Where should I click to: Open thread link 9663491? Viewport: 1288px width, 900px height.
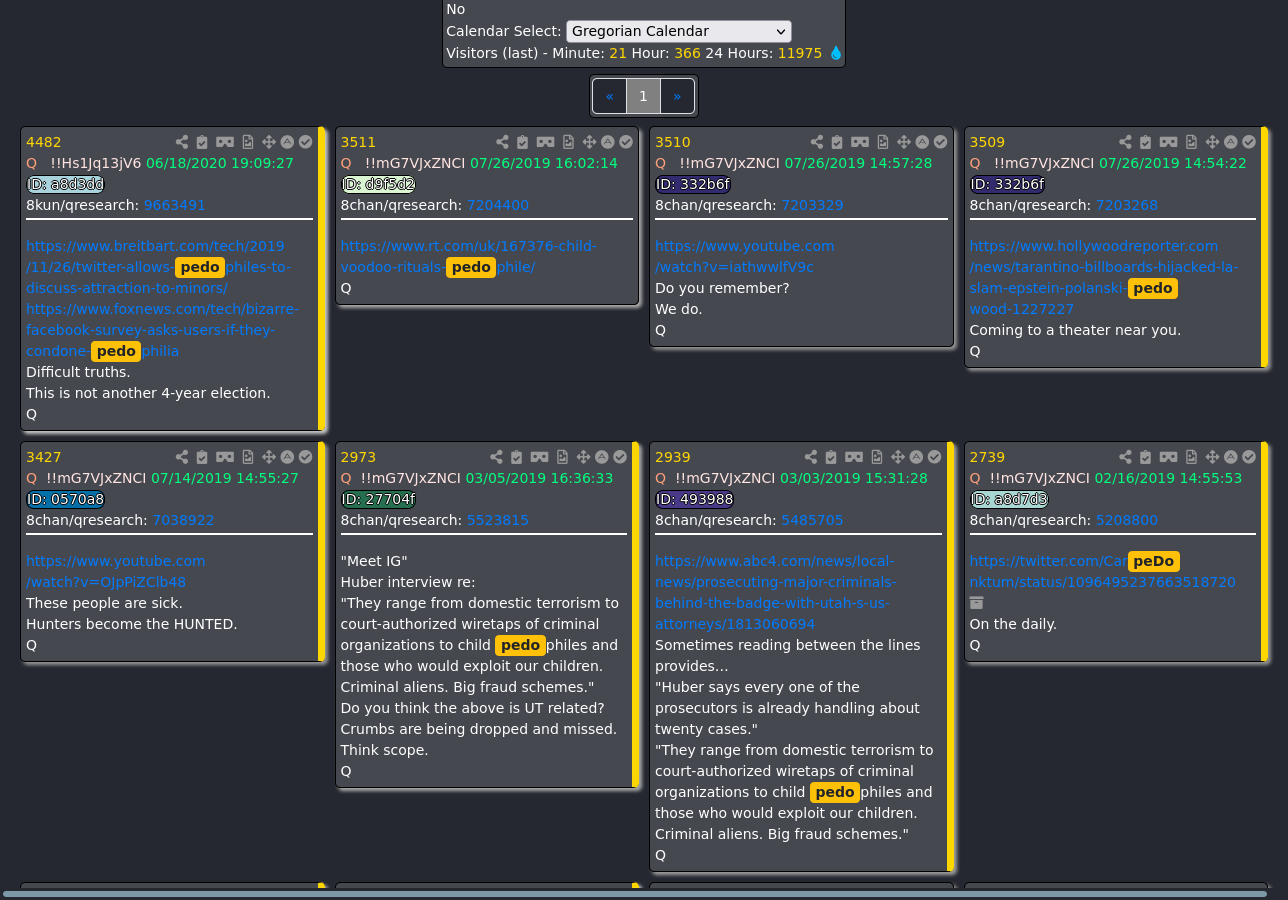coord(175,205)
